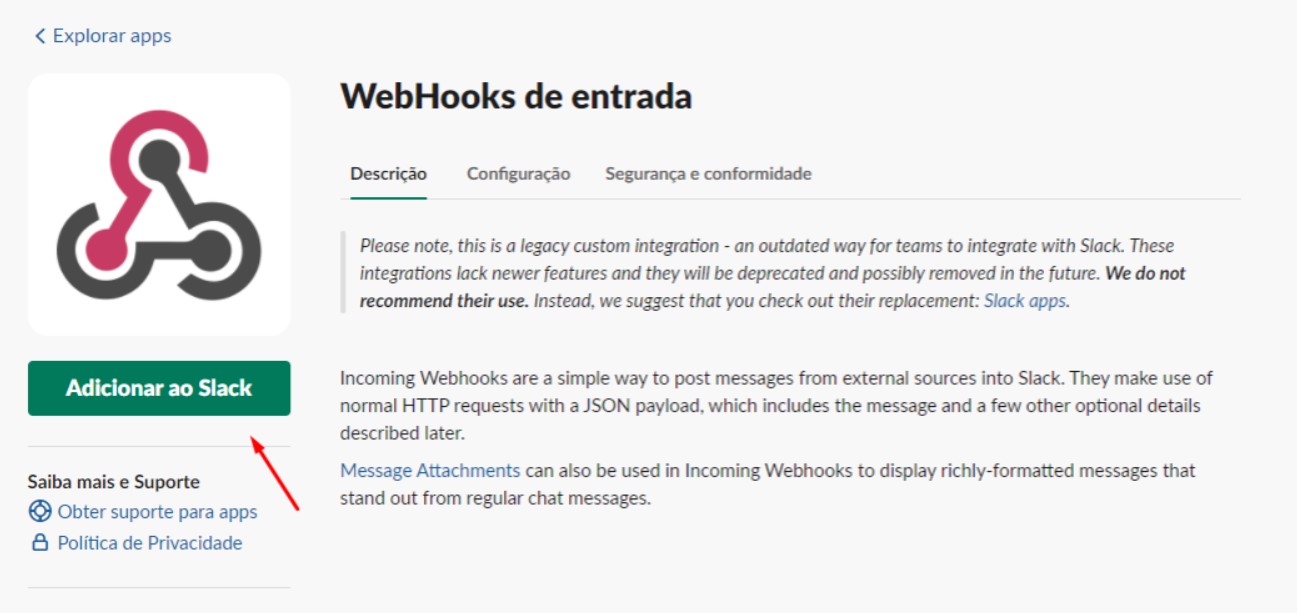Open the Obter suporte para apps link
Screen dimensions: 1297x613
click(157, 512)
